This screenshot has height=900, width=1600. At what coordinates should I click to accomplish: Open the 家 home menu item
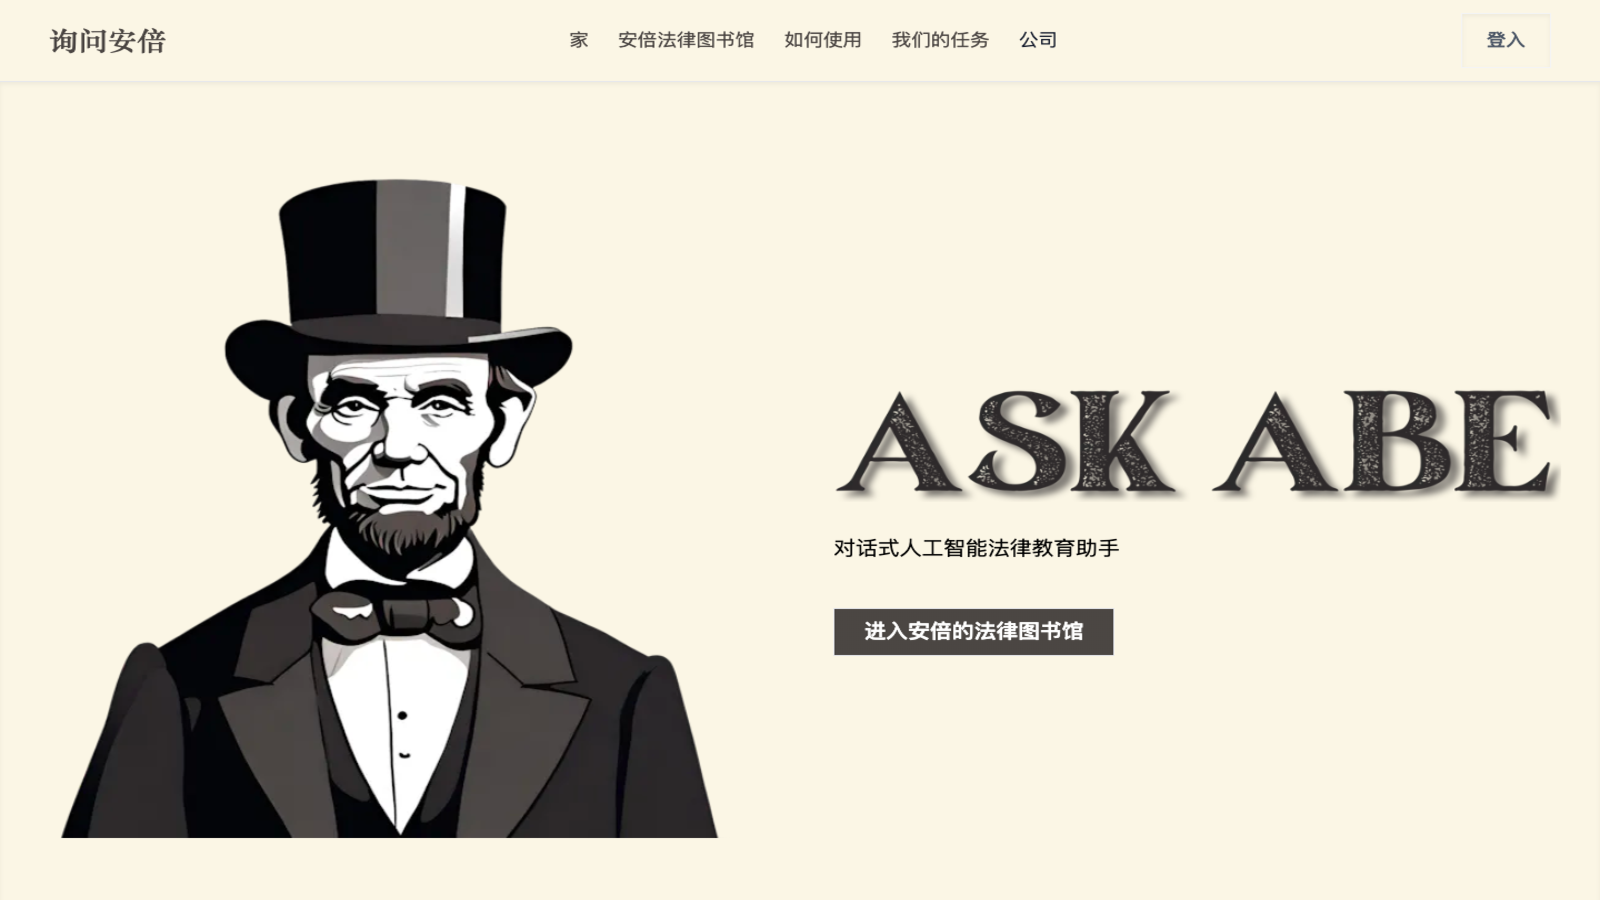[x=579, y=40]
